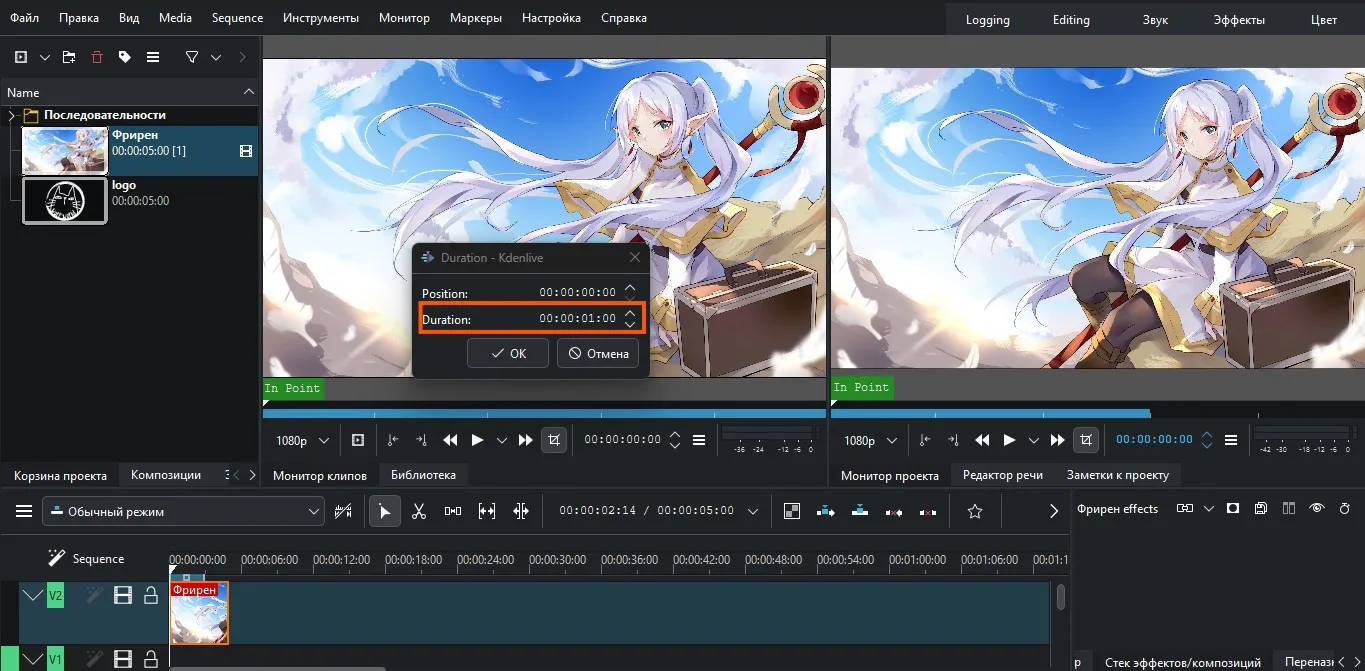The image size is (1365, 671).
Task: Toggle the eye icon in effects panel
Action: tap(1317, 509)
